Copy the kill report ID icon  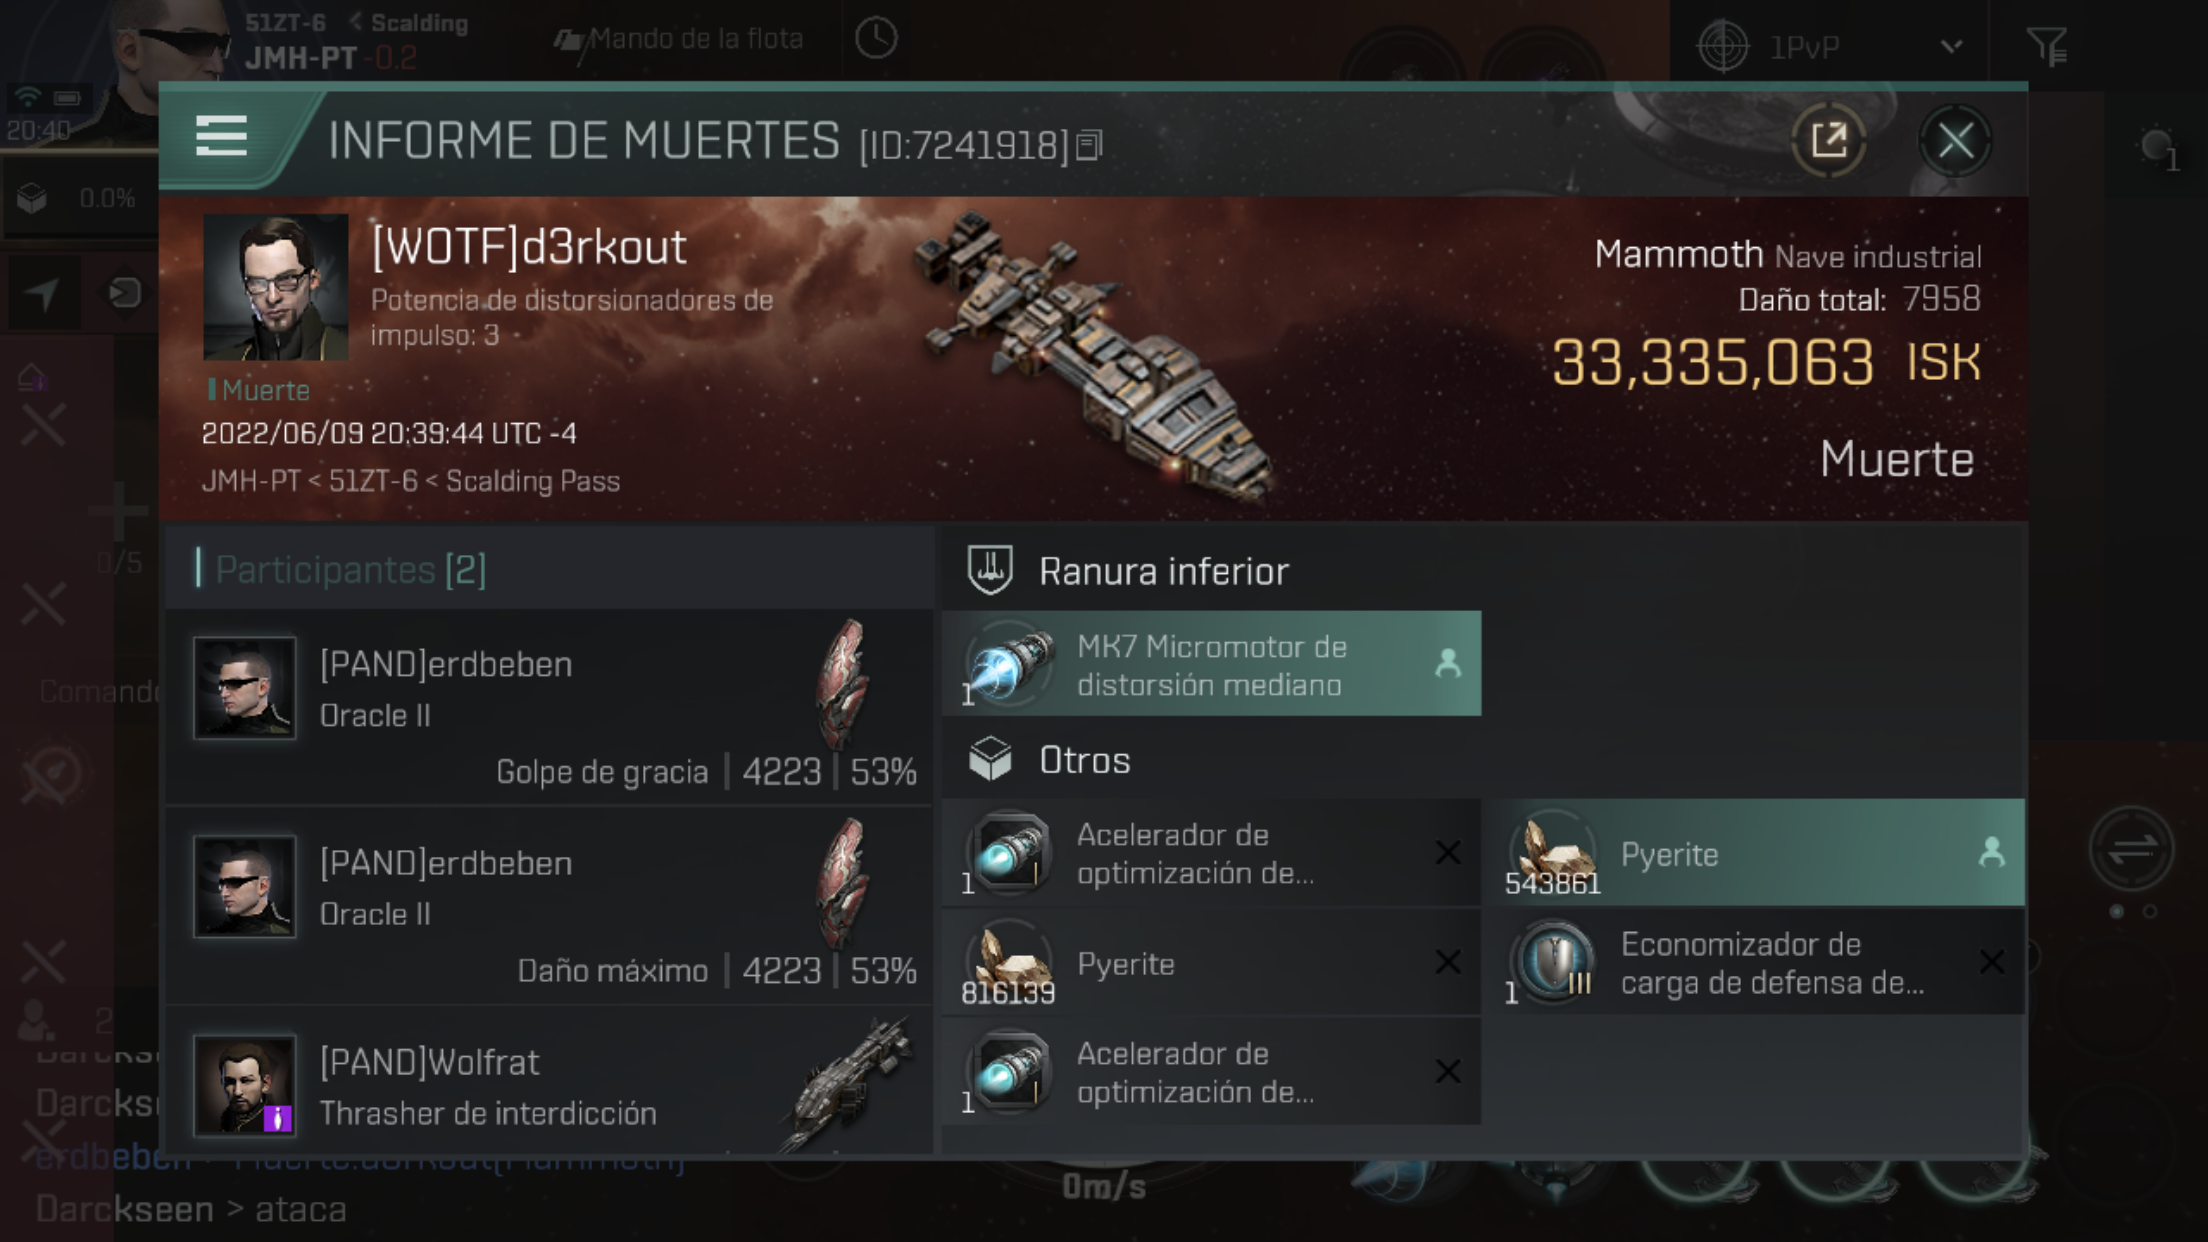coord(1089,146)
